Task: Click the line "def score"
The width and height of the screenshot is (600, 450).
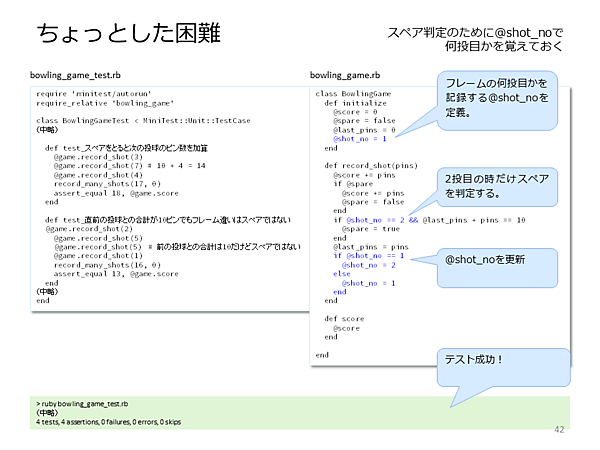Action: point(344,319)
